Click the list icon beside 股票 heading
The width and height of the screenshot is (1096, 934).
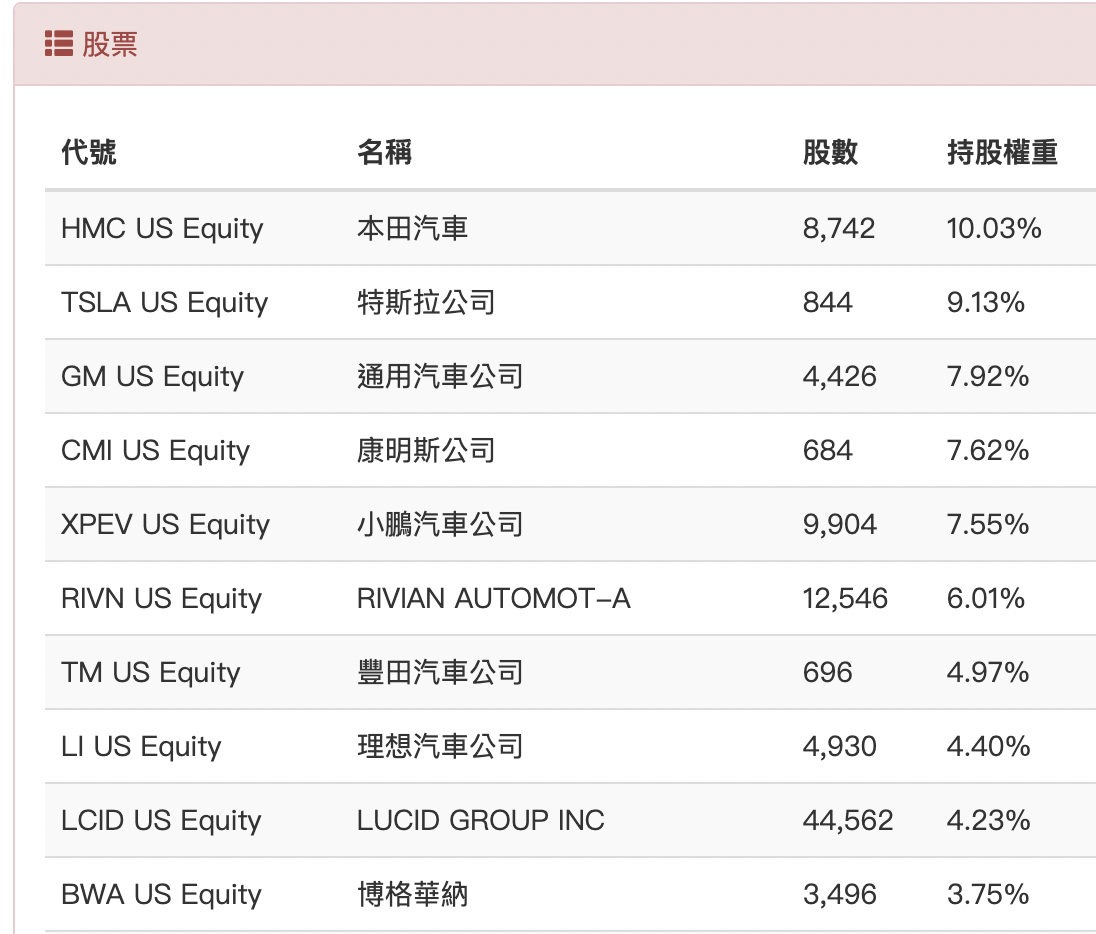coord(59,43)
